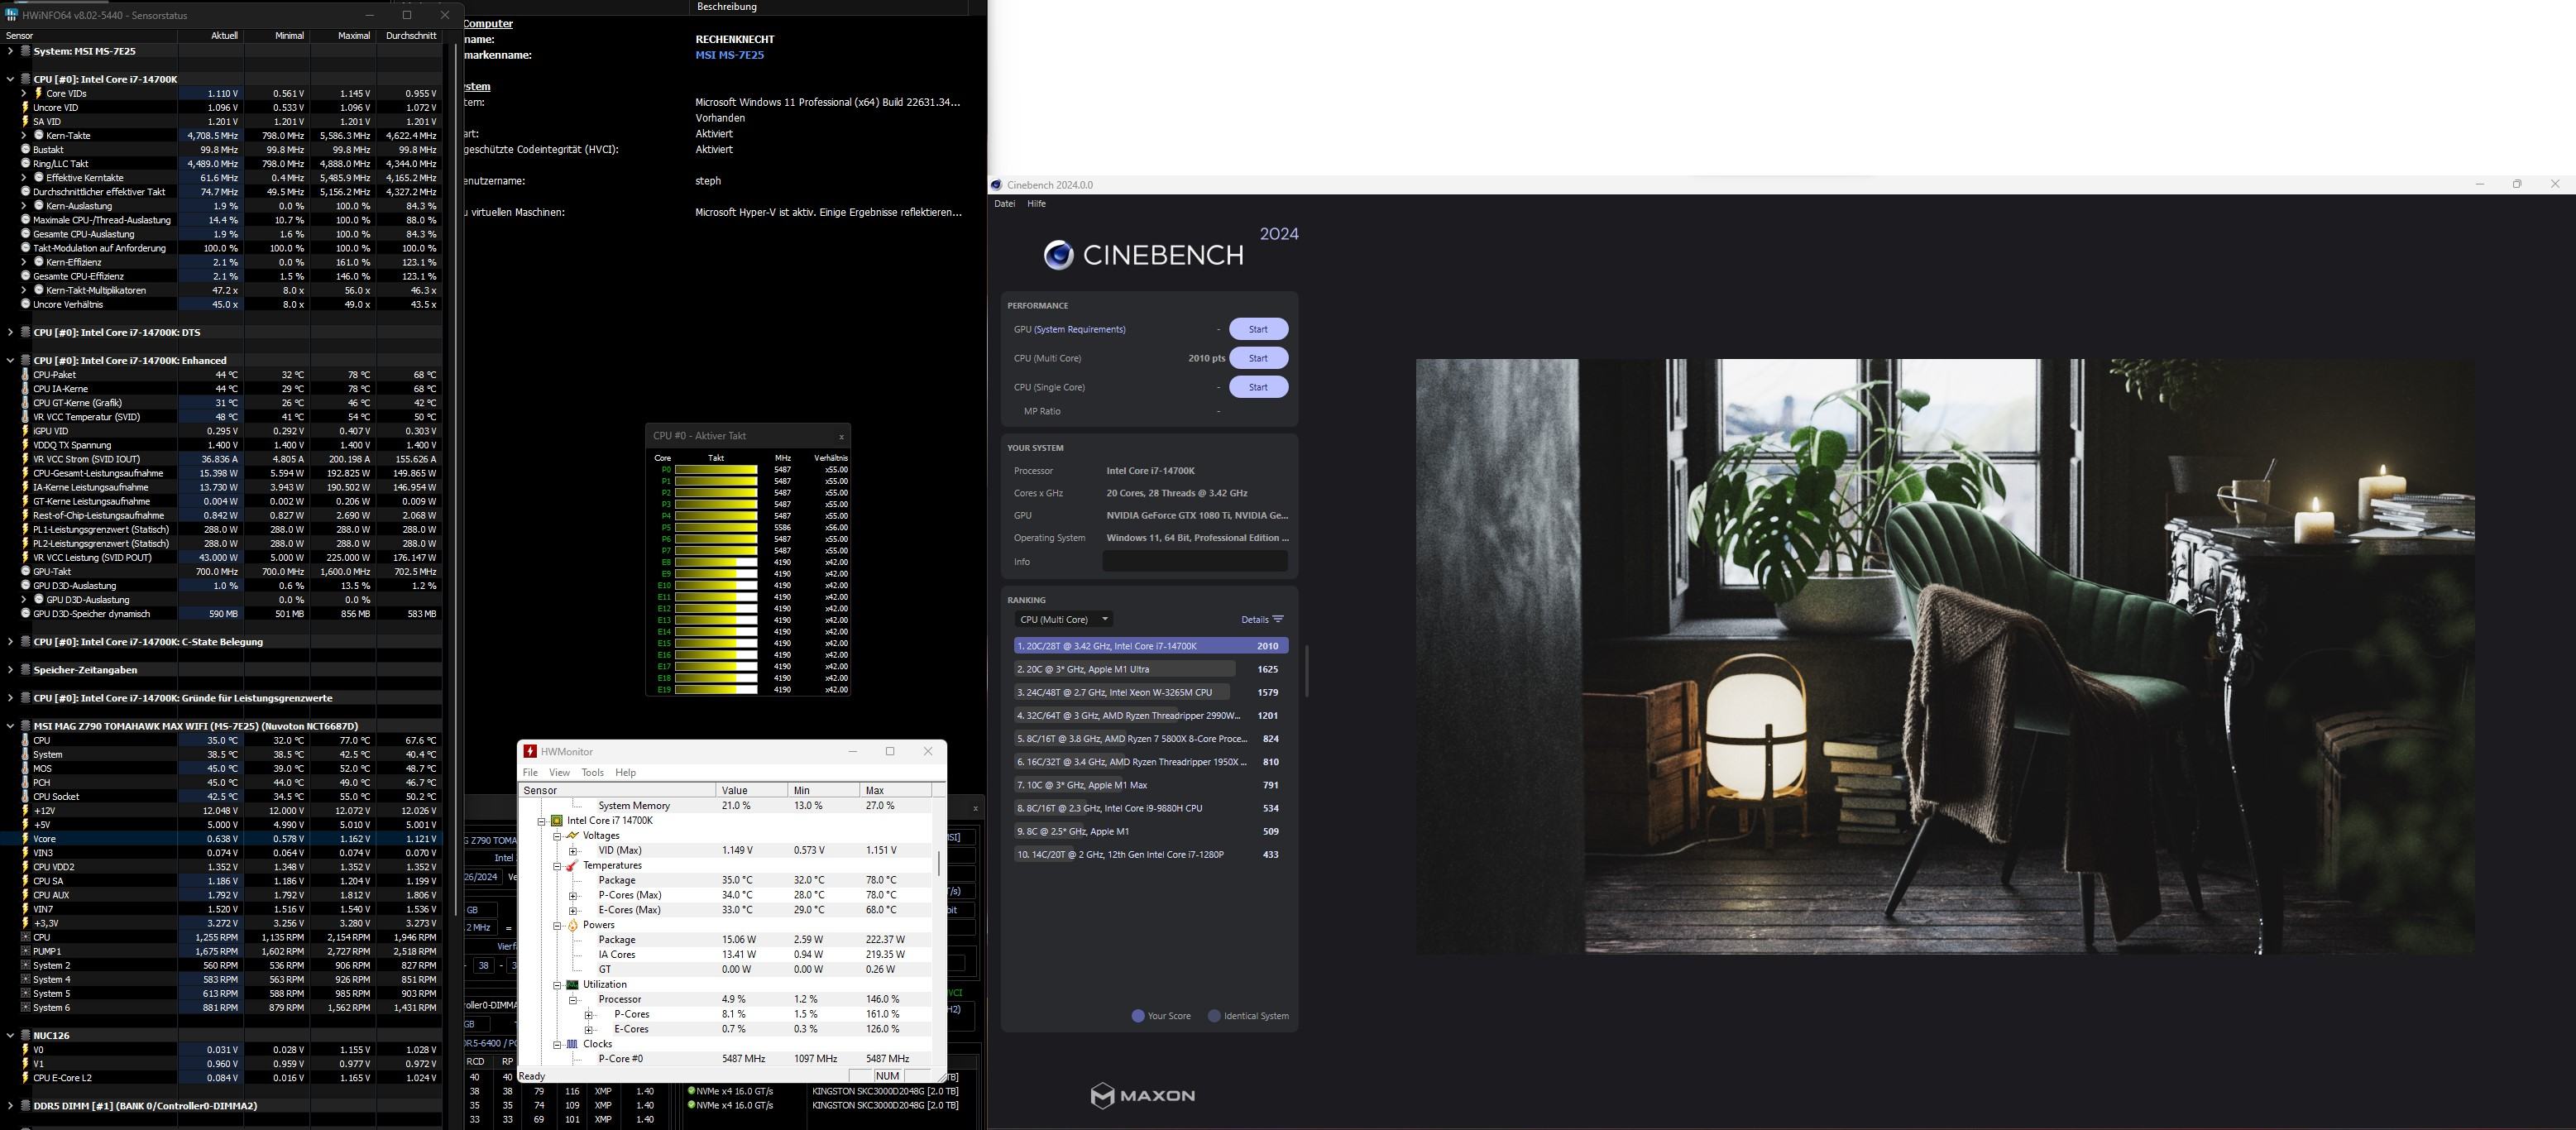Click the Uncore VID voltage icon
Image resolution: width=2576 pixels, height=1130 pixels.
(25, 107)
